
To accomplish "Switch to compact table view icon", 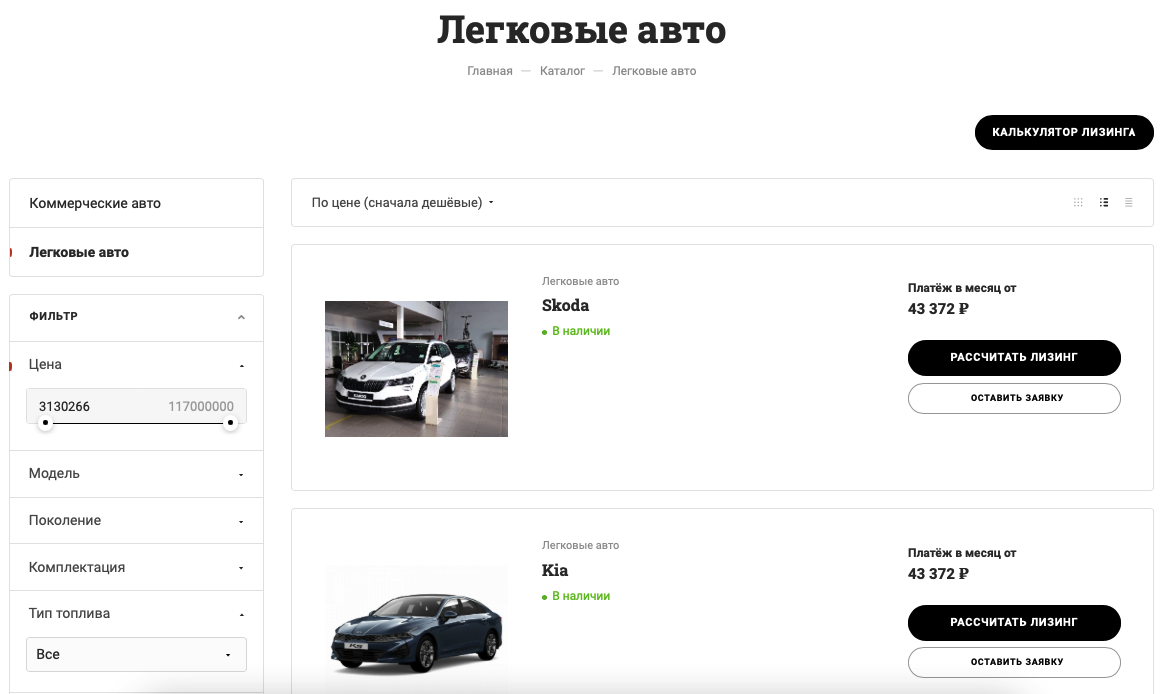I will pyautogui.click(x=1129, y=202).
